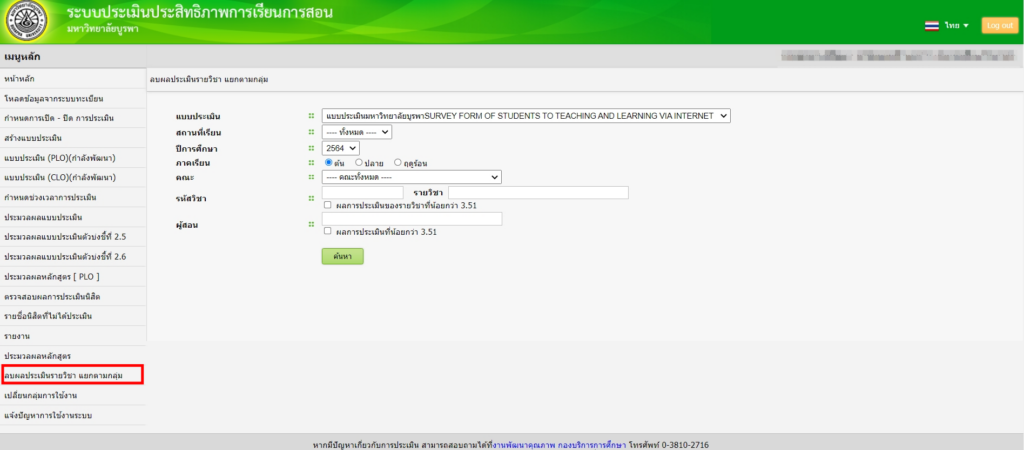Click the Thai flag language icon
Viewport: 1024px width, 450px height.
pyautogui.click(x=931, y=25)
